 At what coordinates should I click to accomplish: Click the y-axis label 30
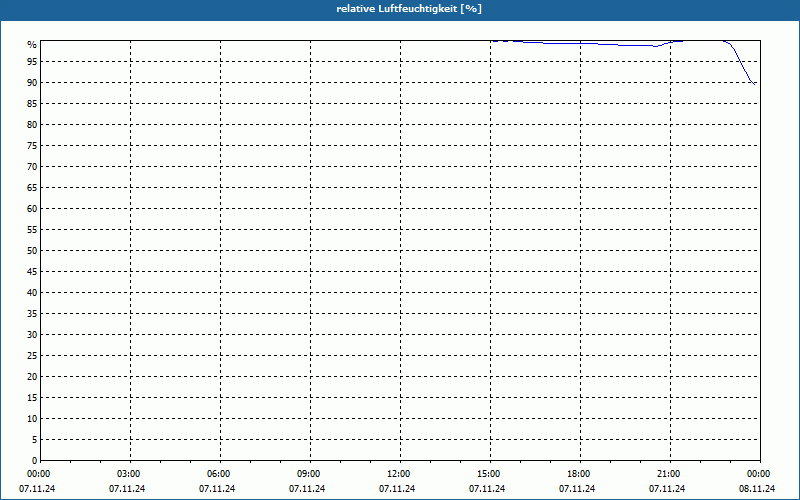[32, 335]
